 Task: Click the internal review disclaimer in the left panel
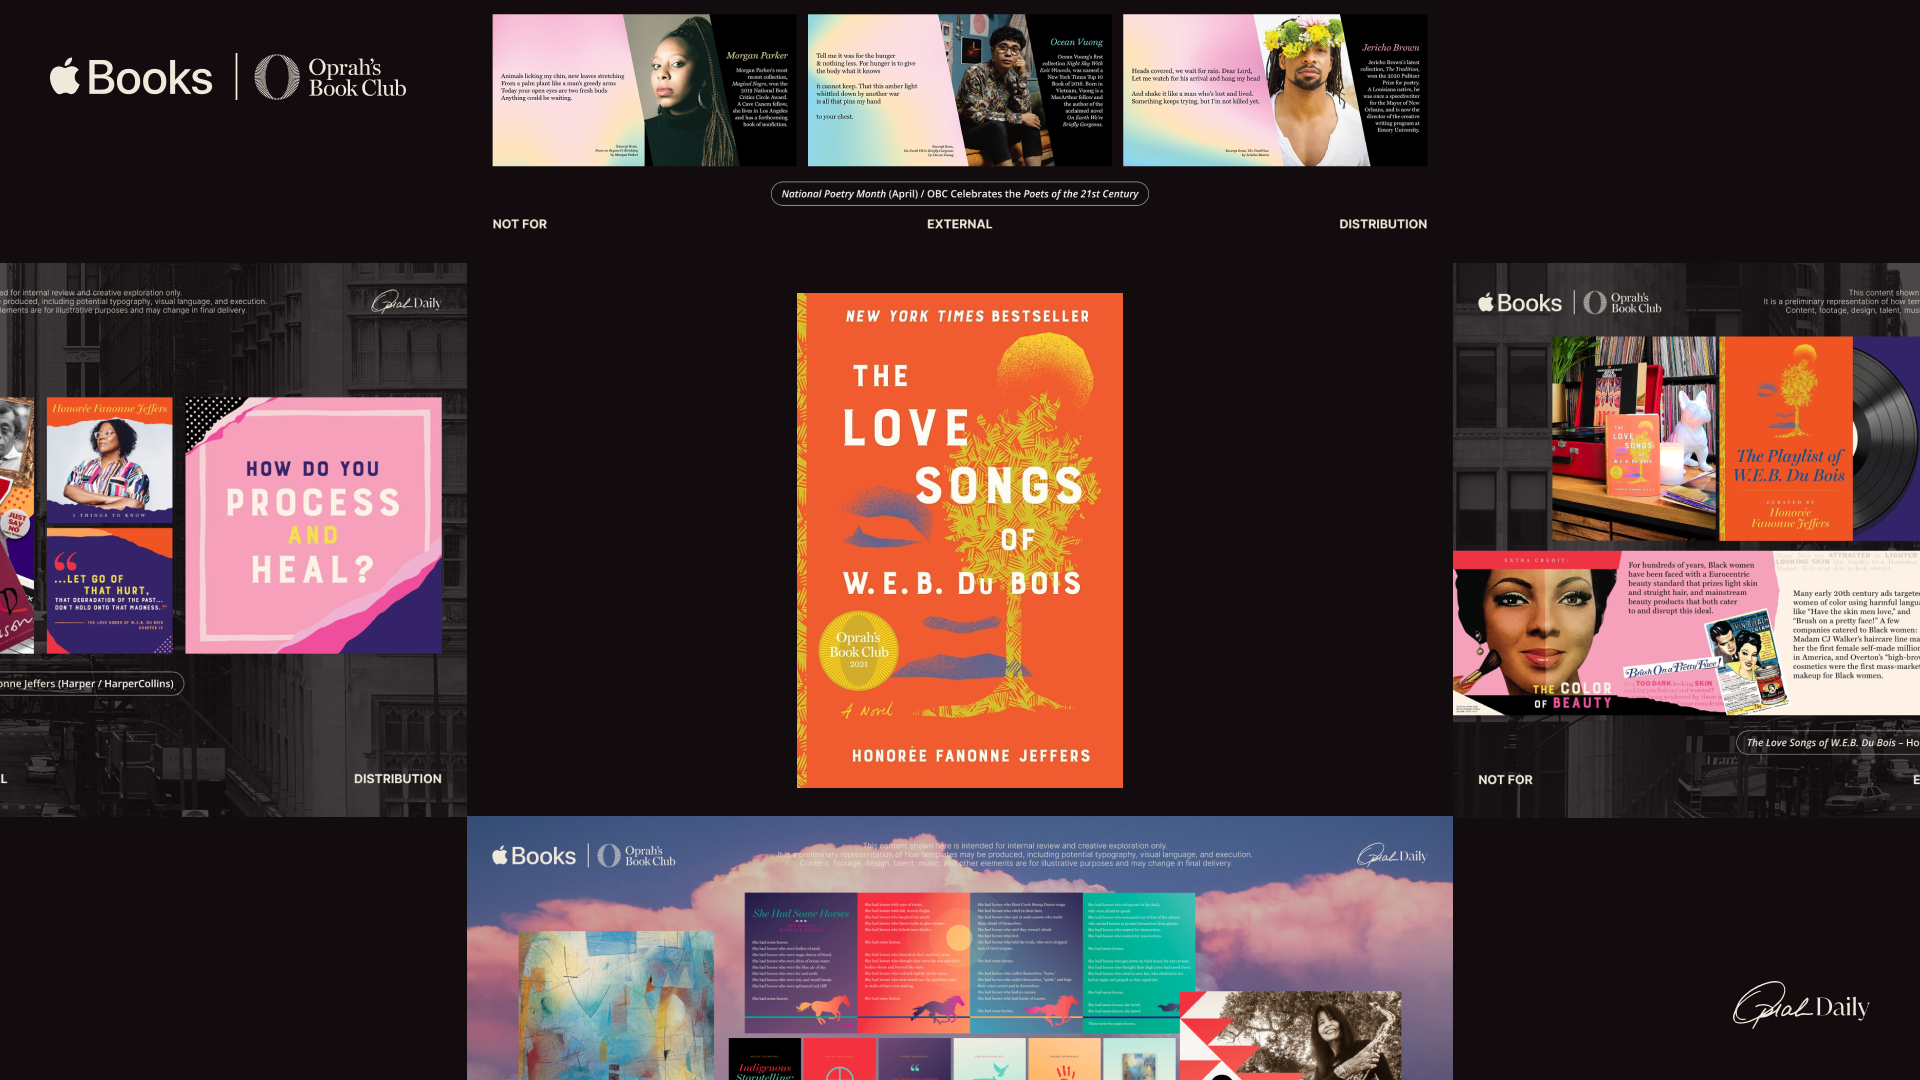134,302
